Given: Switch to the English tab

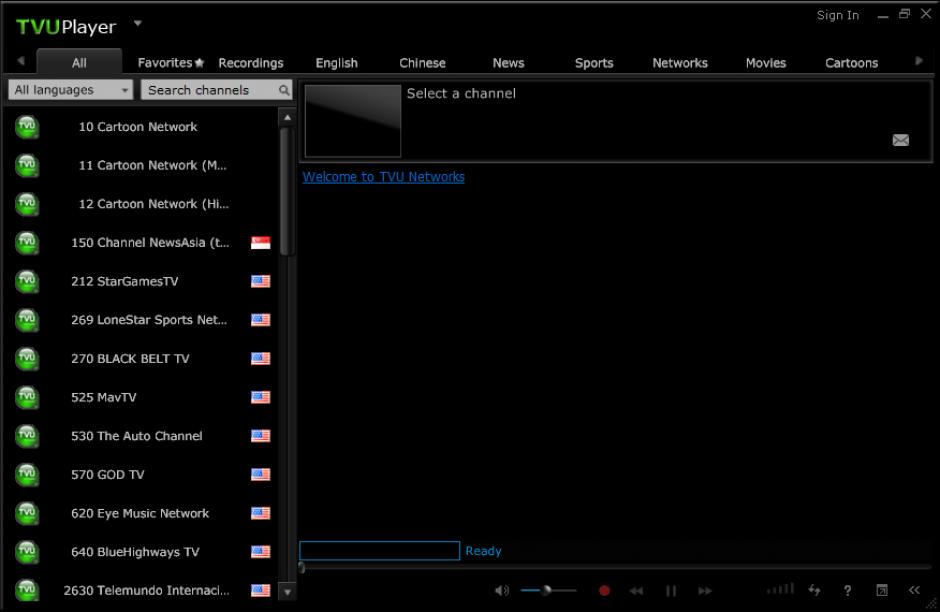Looking at the screenshot, I should [336, 63].
